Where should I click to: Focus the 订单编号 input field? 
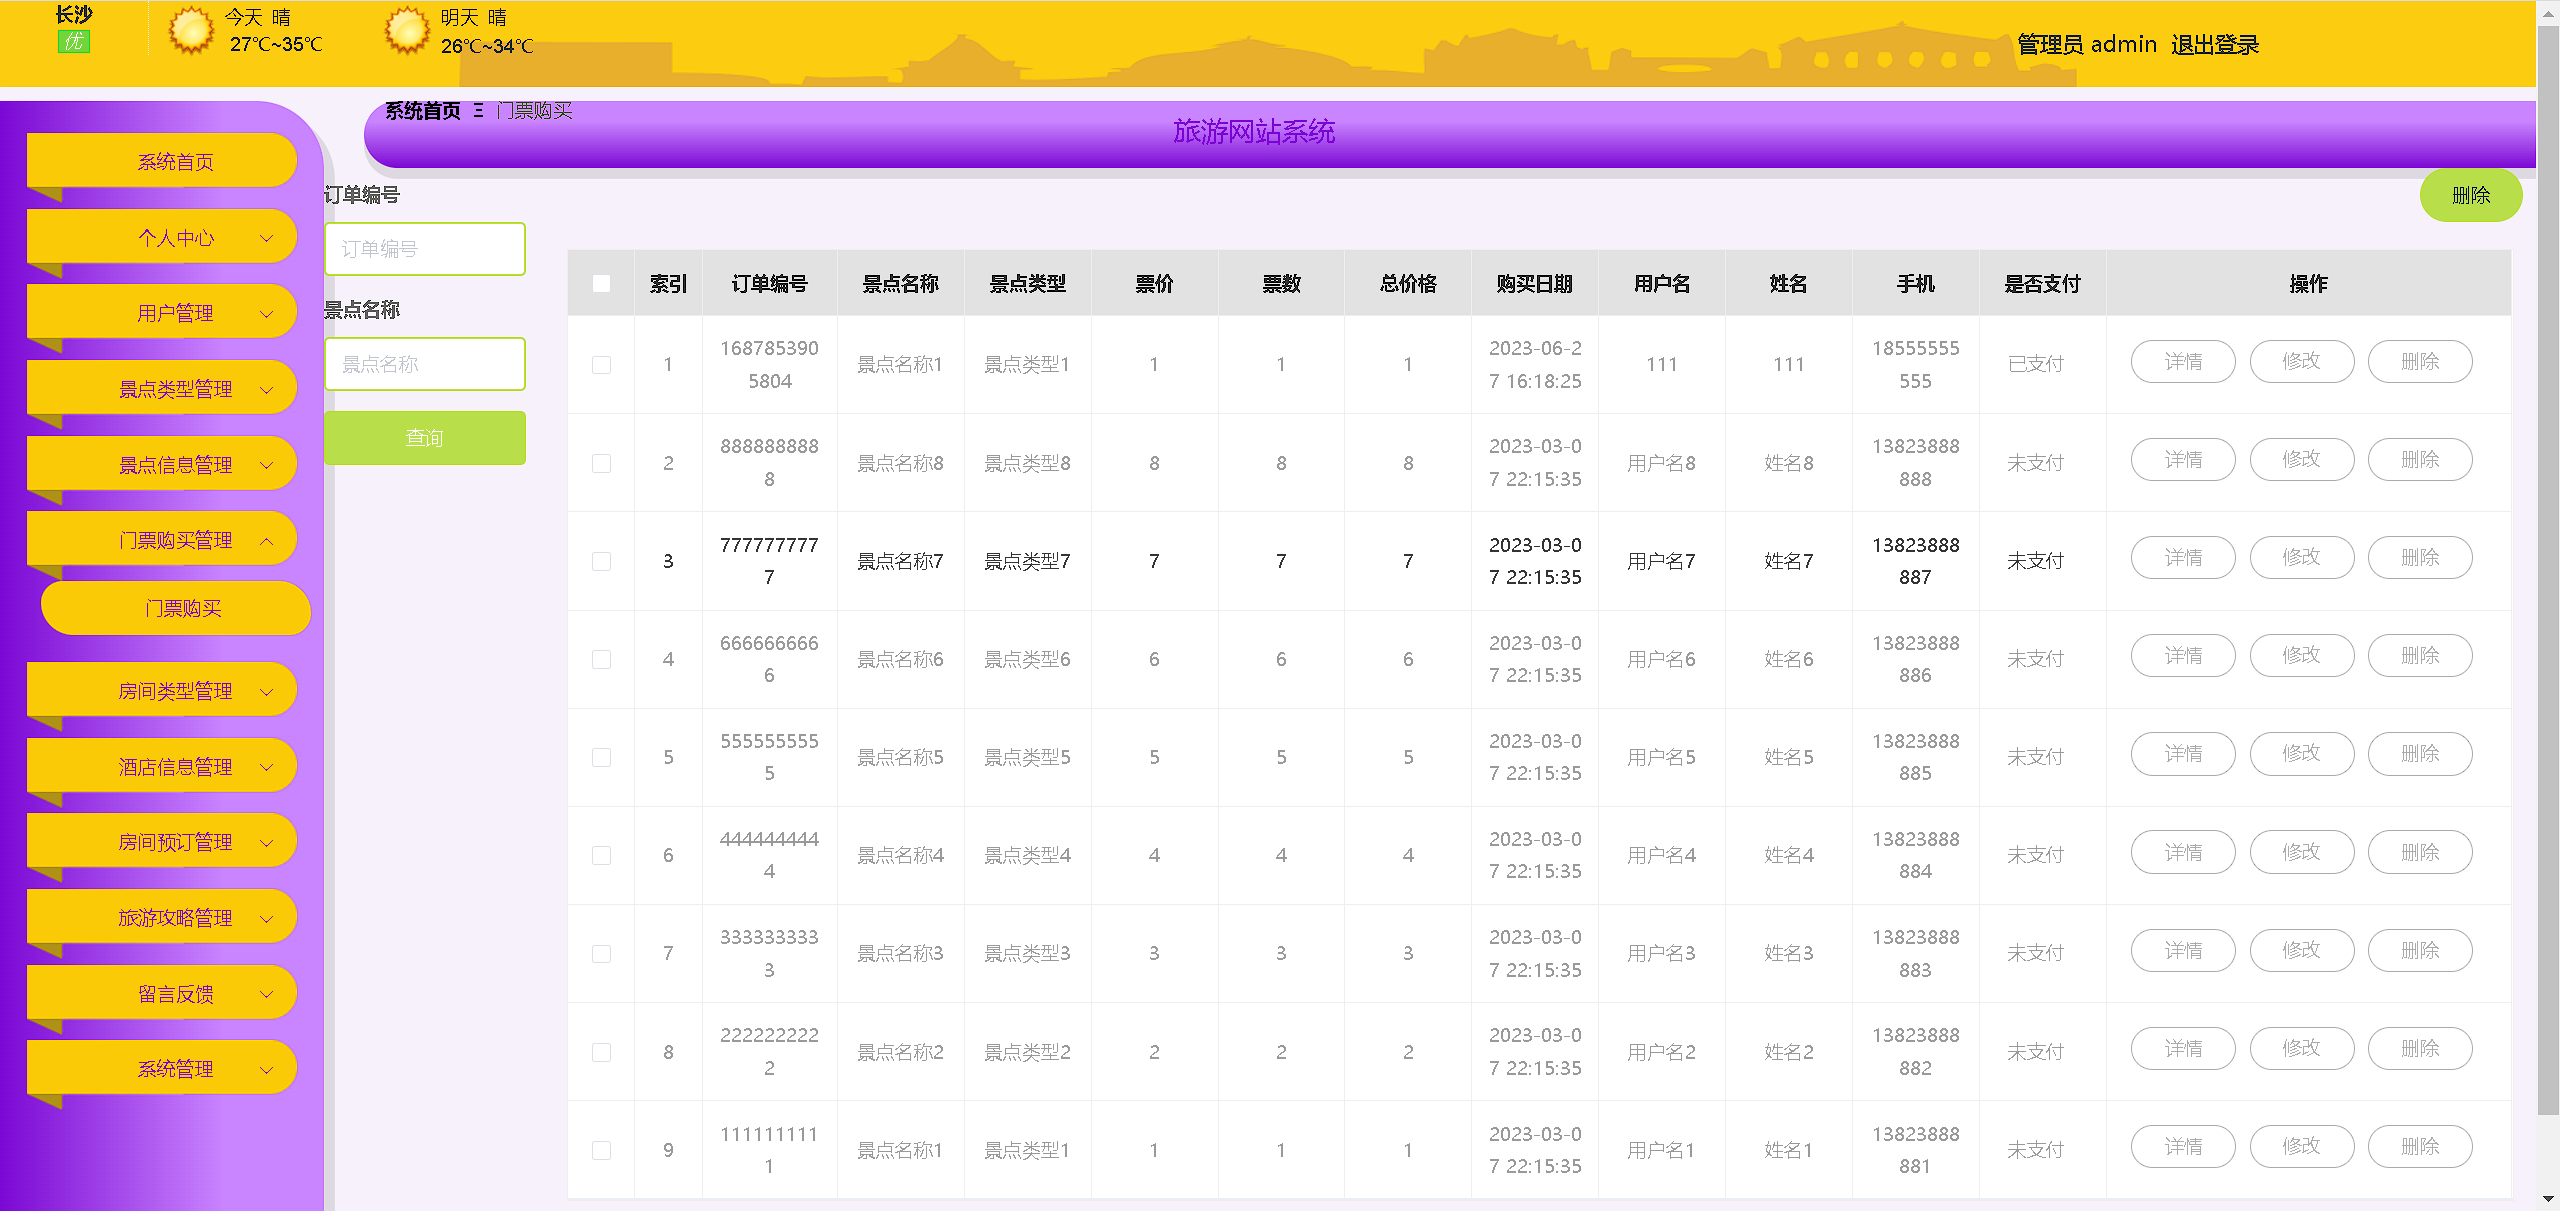click(x=425, y=249)
